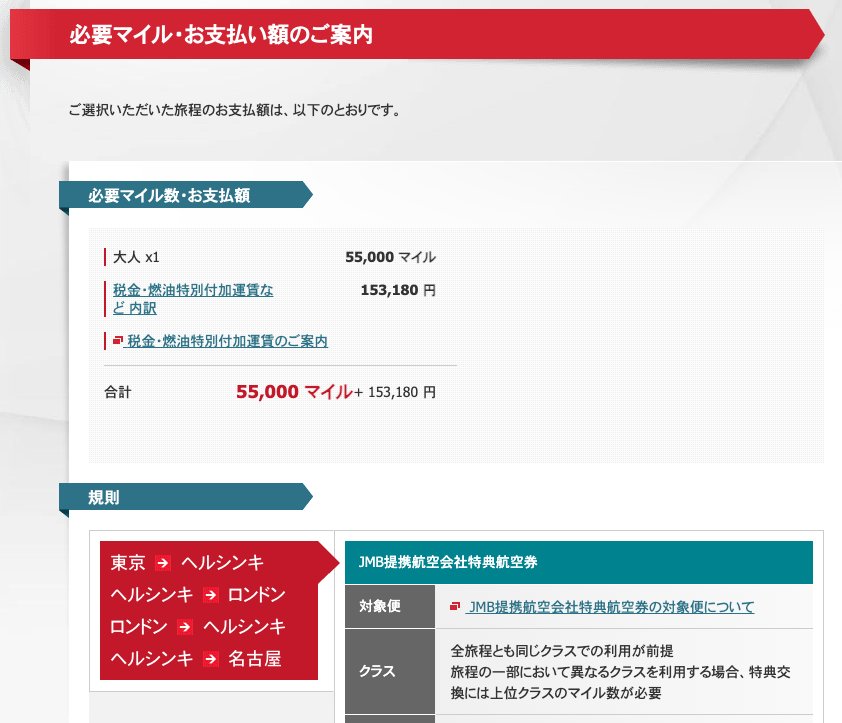The height and width of the screenshot is (723, 842).
Task: Click the red window icon before 税金・燃油特別付加運賃のご案内
Action: 118,340
